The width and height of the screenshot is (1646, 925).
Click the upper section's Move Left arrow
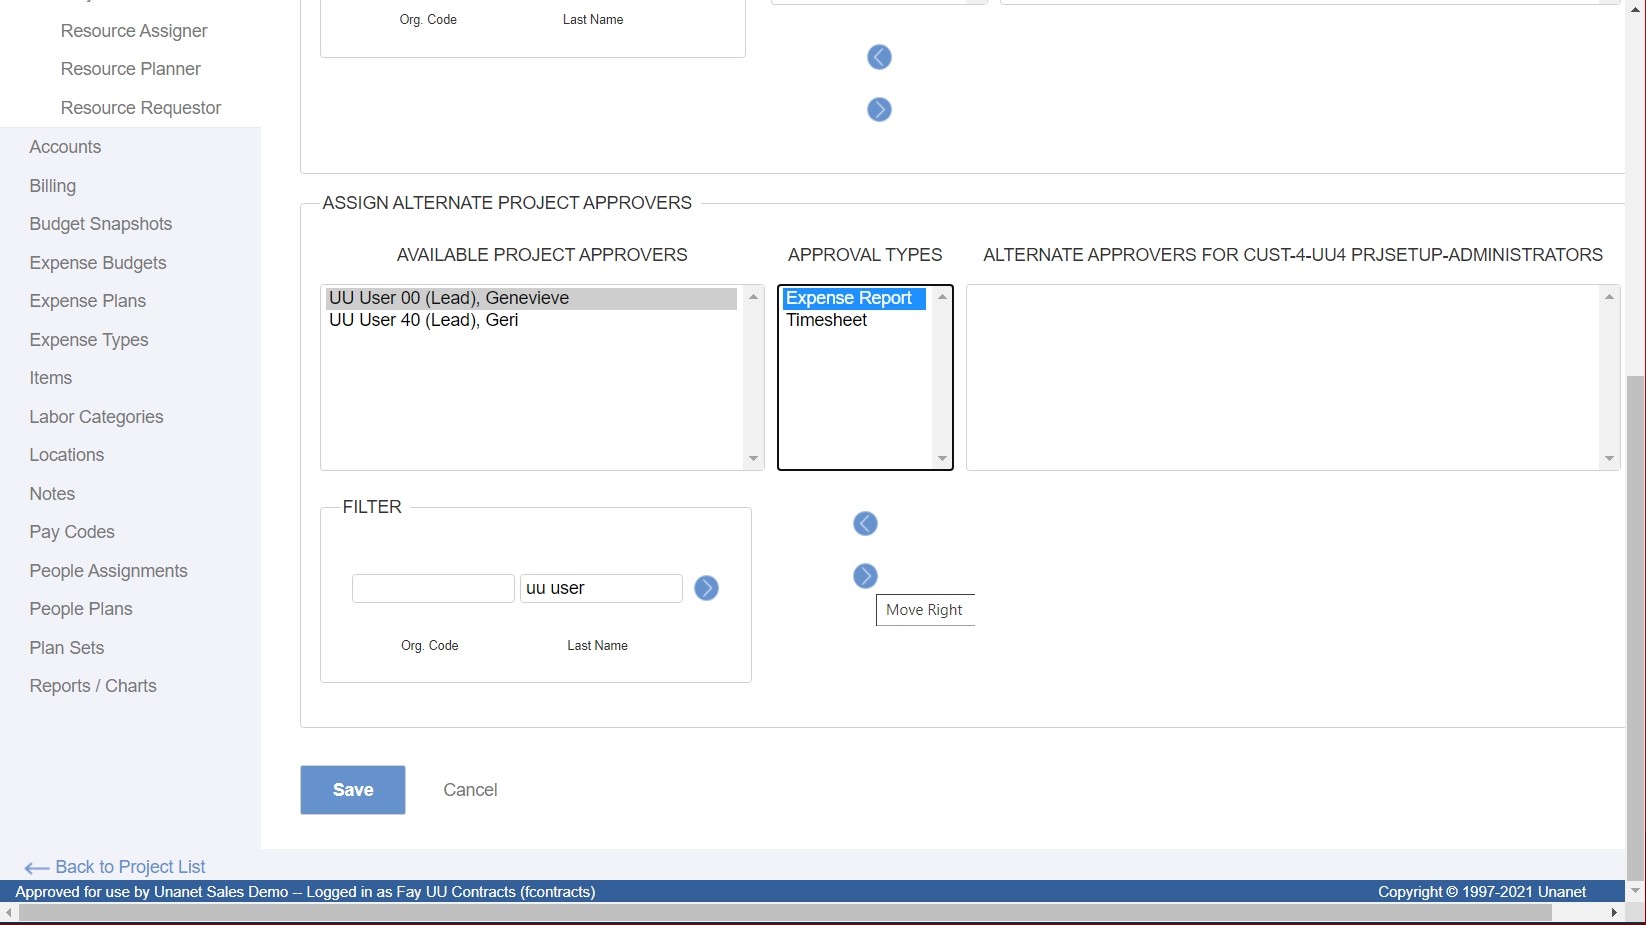point(879,57)
